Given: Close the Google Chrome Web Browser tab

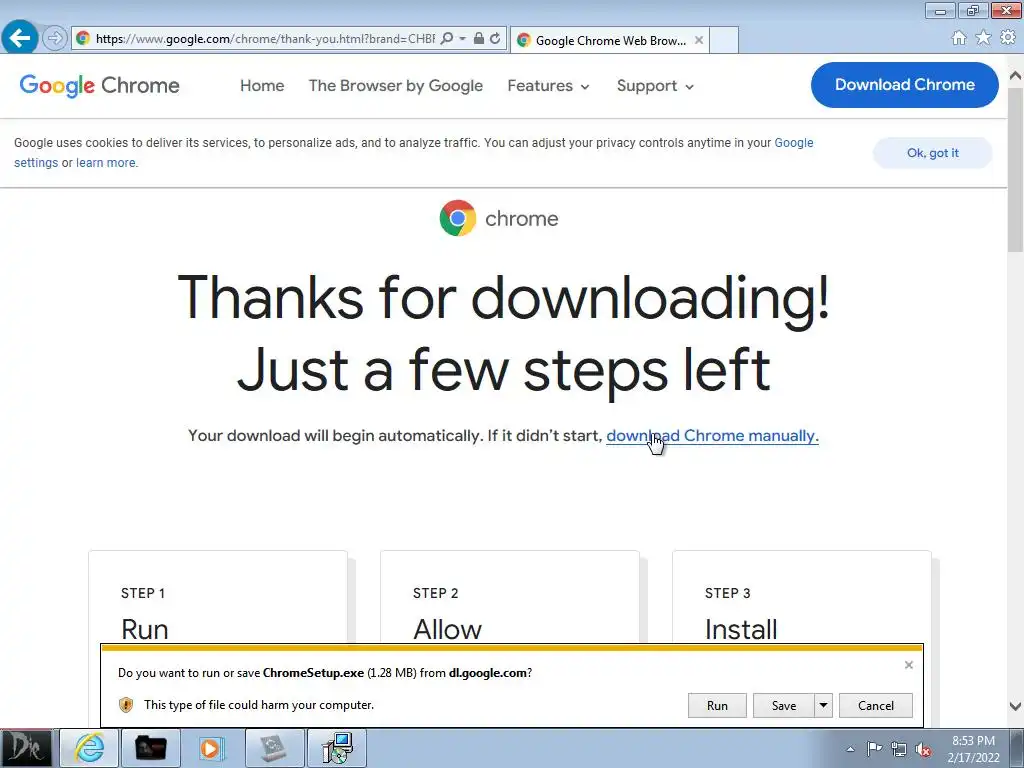Looking at the screenshot, I should tap(699, 40).
